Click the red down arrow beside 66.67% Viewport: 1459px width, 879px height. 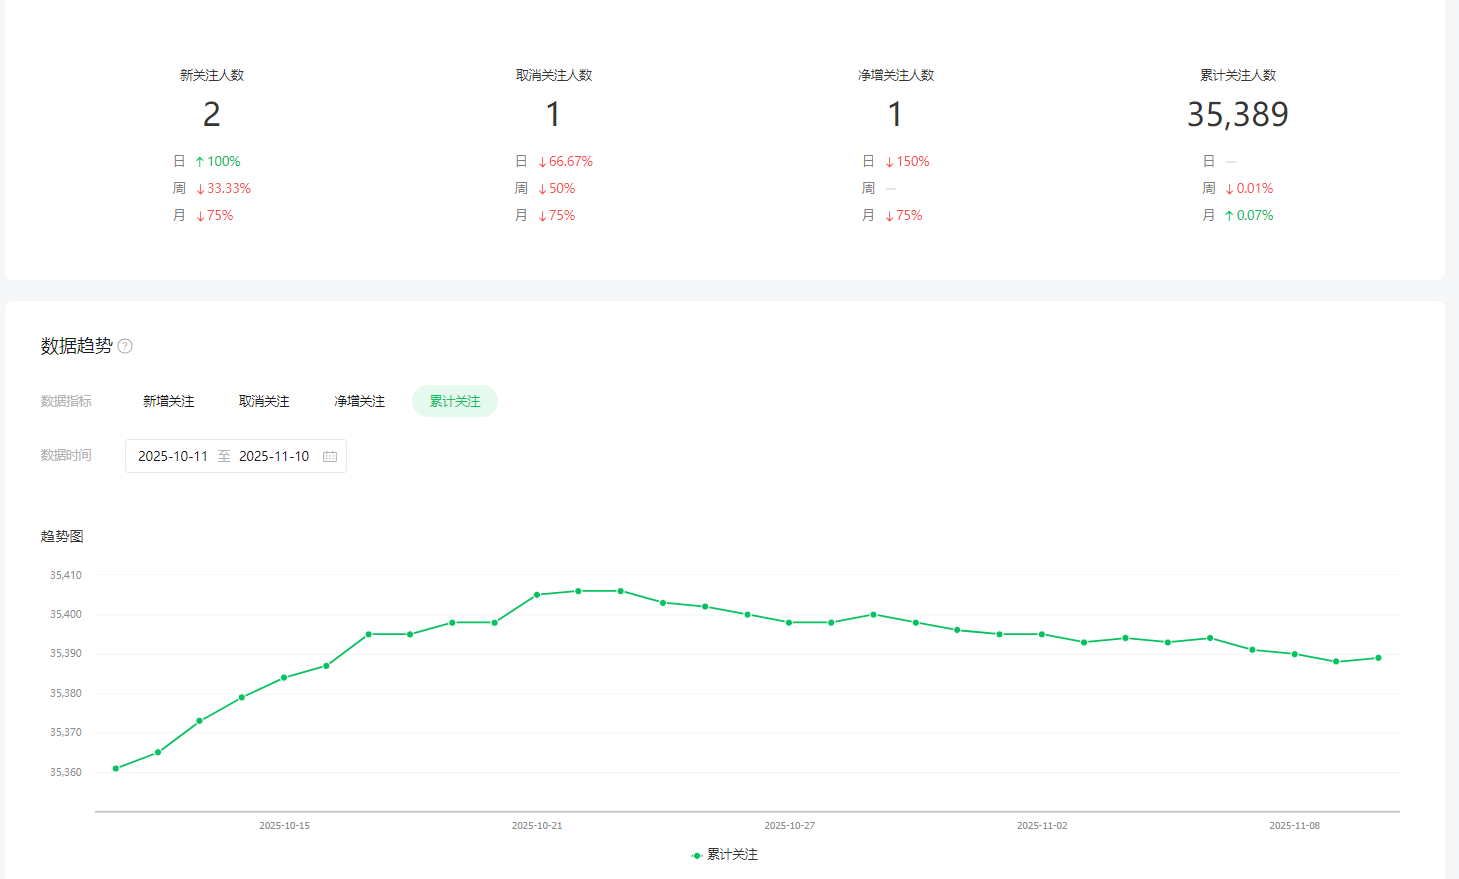[542, 162]
